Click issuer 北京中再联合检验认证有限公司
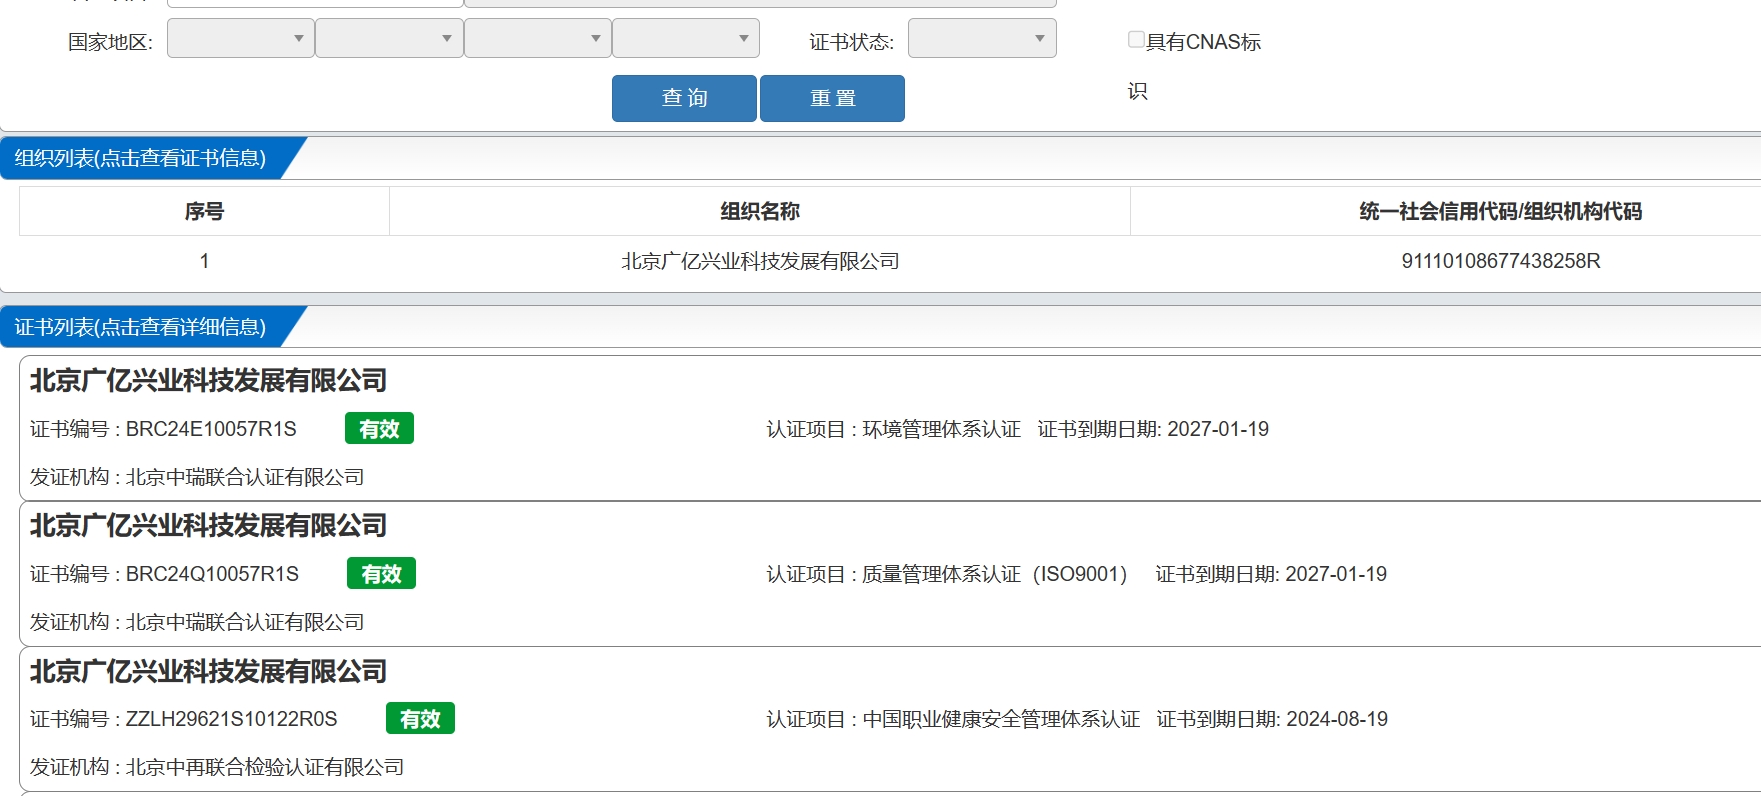 click(x=265, y=767)
